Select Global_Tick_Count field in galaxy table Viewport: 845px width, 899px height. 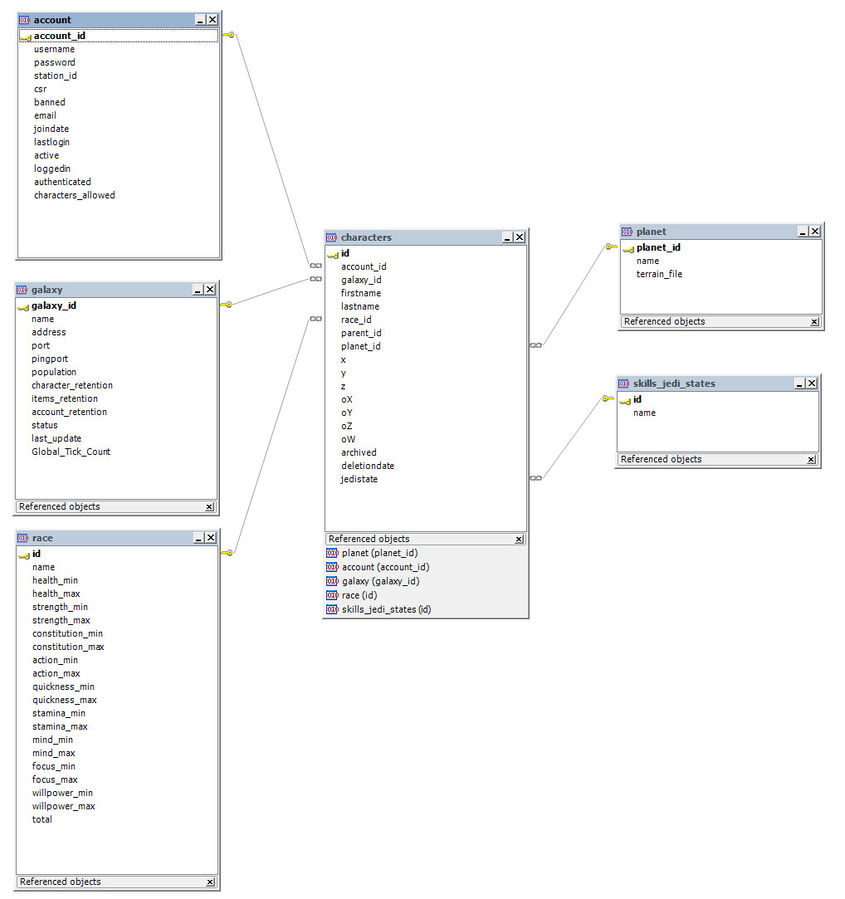(x=71, y=452)
